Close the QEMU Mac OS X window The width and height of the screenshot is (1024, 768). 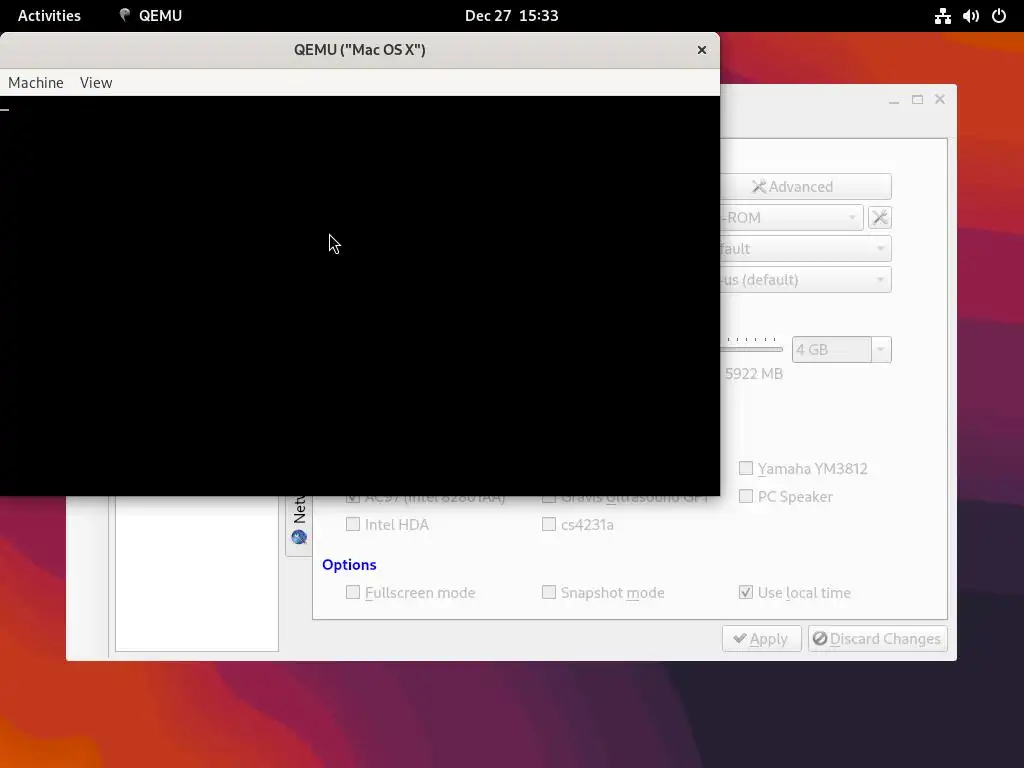701,50
